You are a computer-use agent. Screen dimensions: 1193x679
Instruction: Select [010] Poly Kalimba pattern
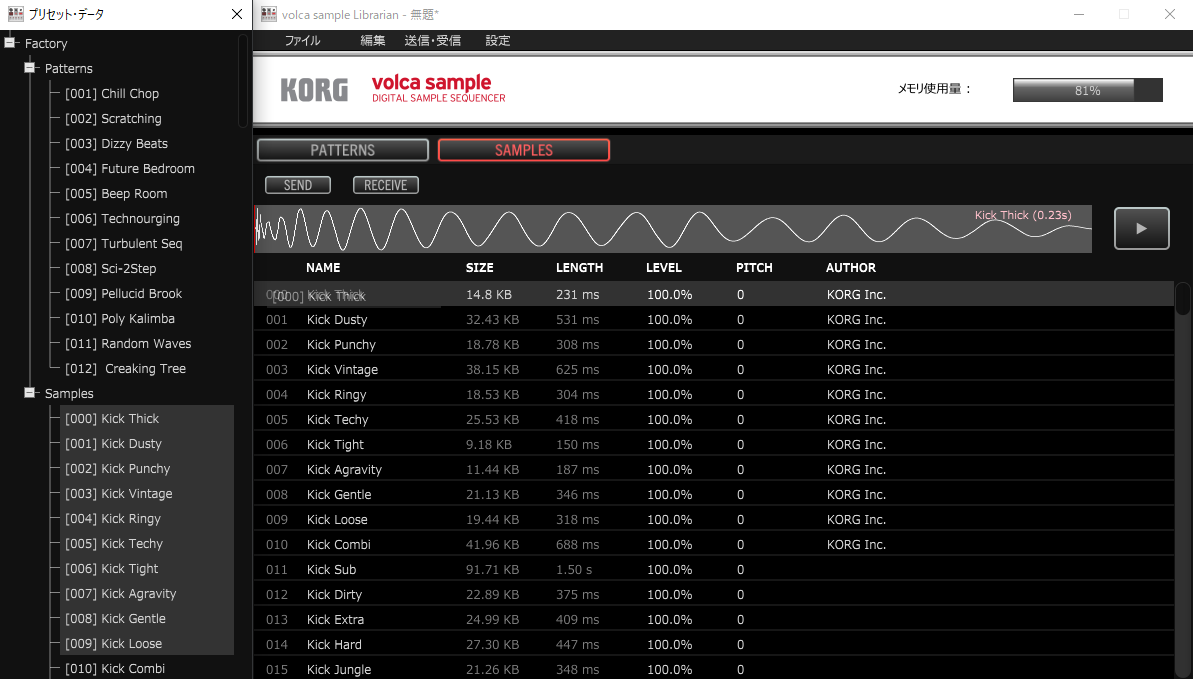pyautogui.click(x=119, y=319)
